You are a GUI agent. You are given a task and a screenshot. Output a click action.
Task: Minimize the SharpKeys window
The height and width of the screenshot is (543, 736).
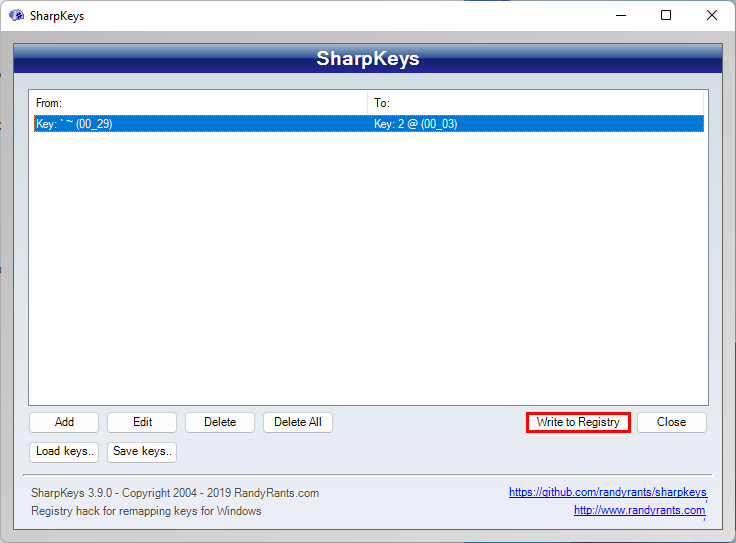coord(621,15)
